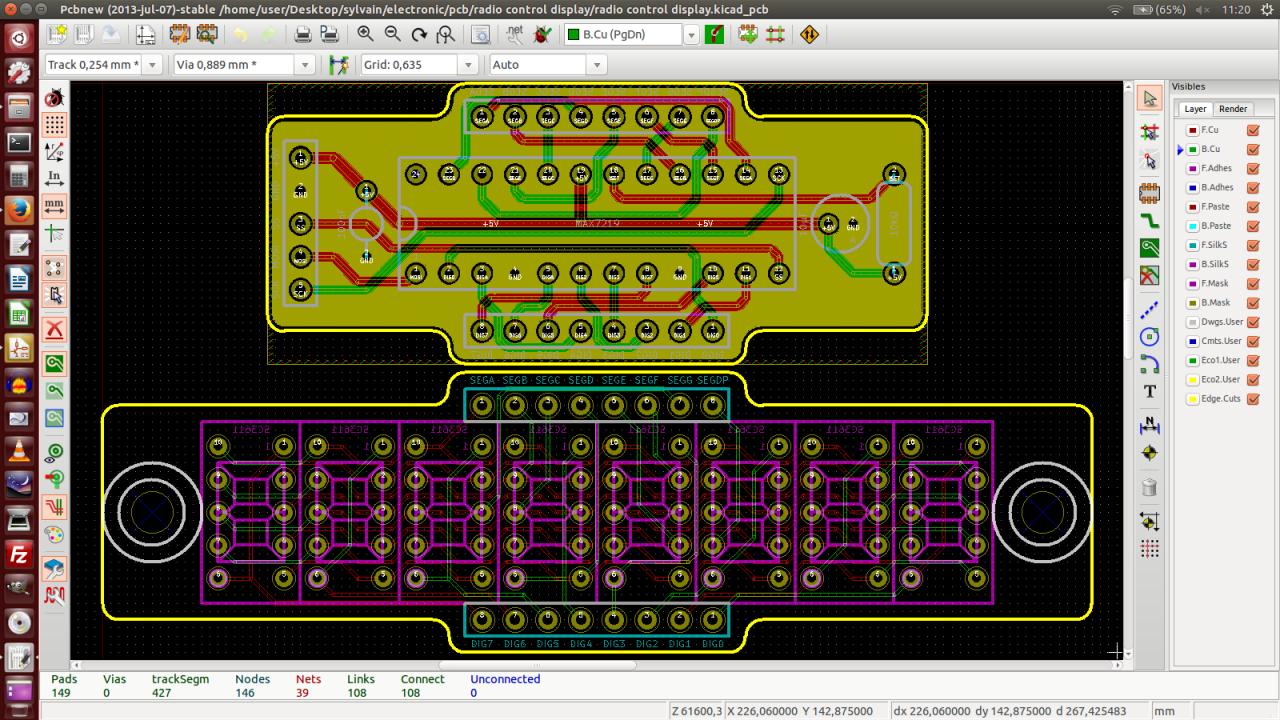Open the netlist reader icon
The image size is (1280, 720).
[515, 34]
